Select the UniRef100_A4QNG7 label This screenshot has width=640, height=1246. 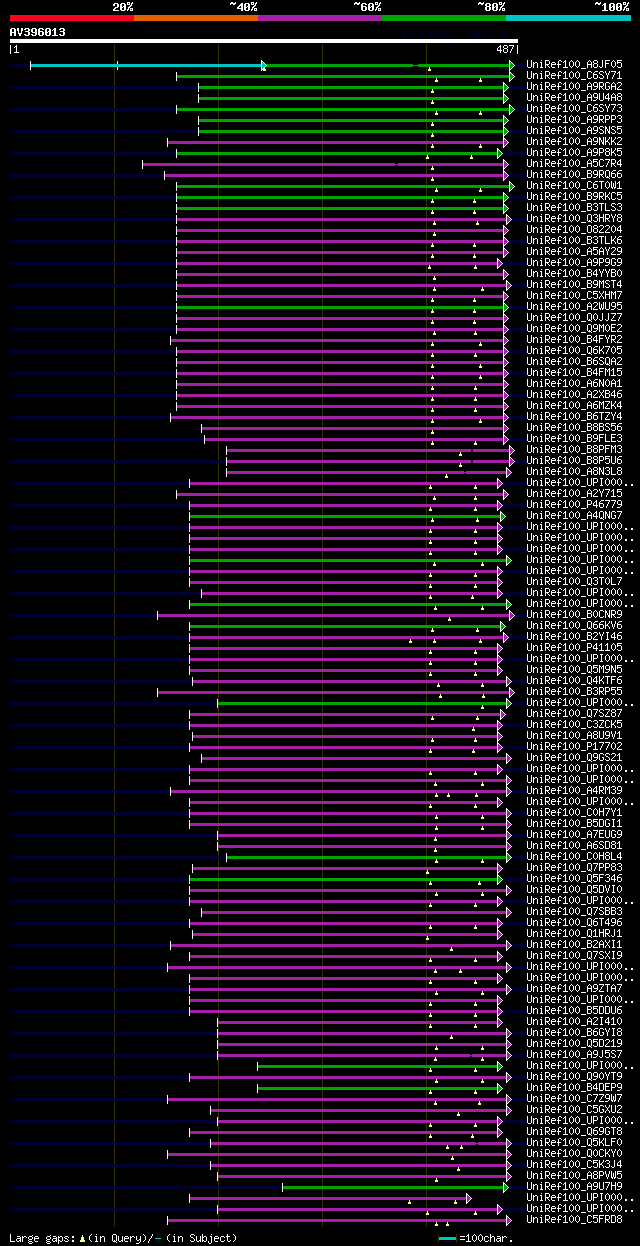[575, 516]
